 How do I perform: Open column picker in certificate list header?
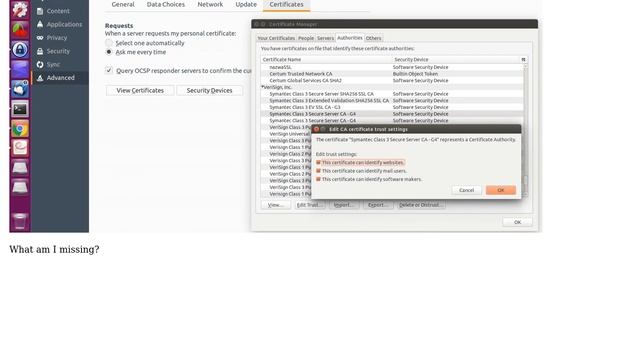coord(523,60)
